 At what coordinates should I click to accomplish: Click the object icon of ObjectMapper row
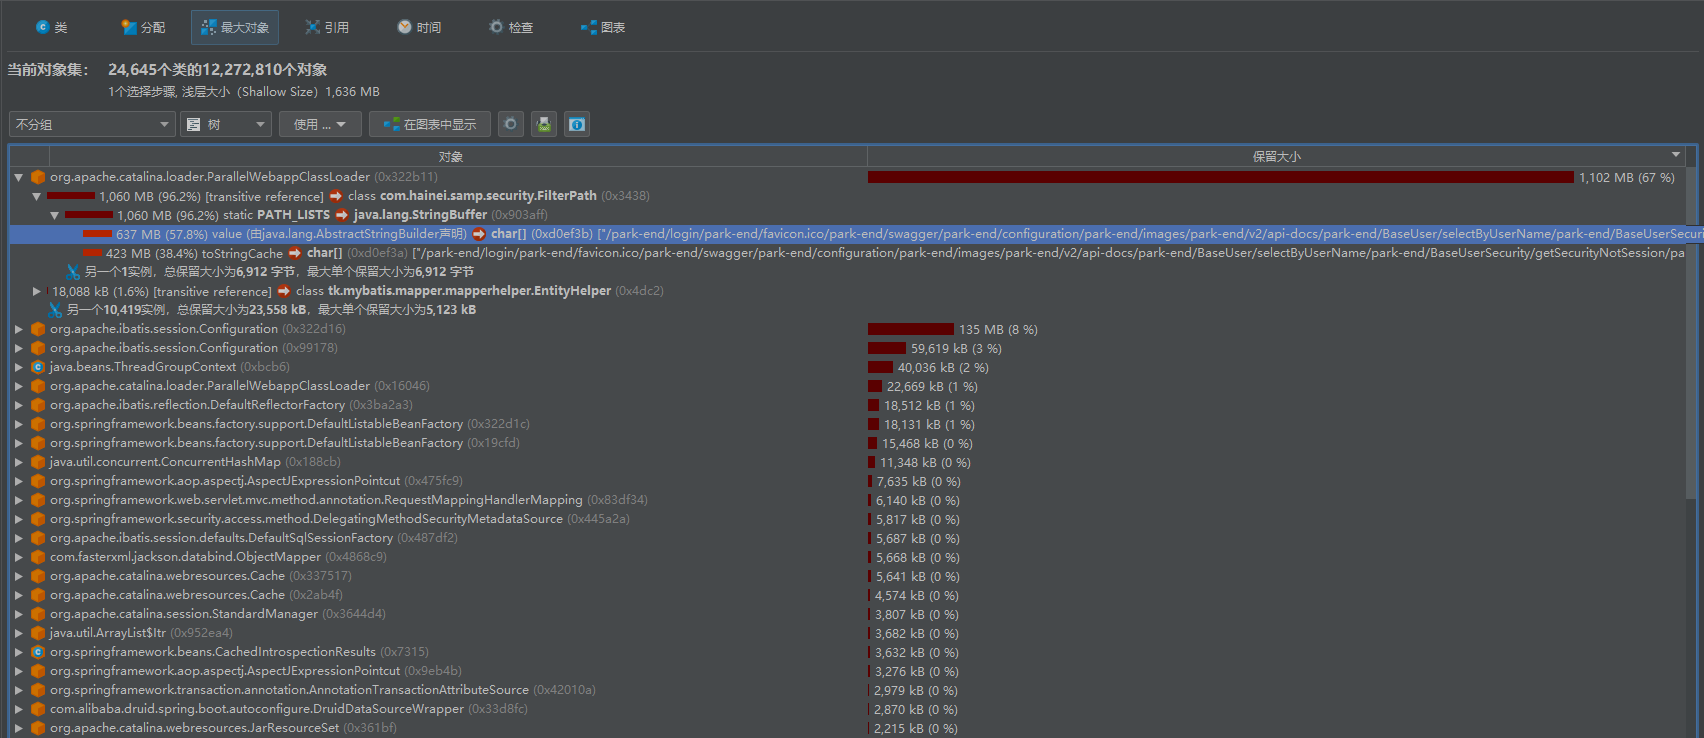point(38,557)
